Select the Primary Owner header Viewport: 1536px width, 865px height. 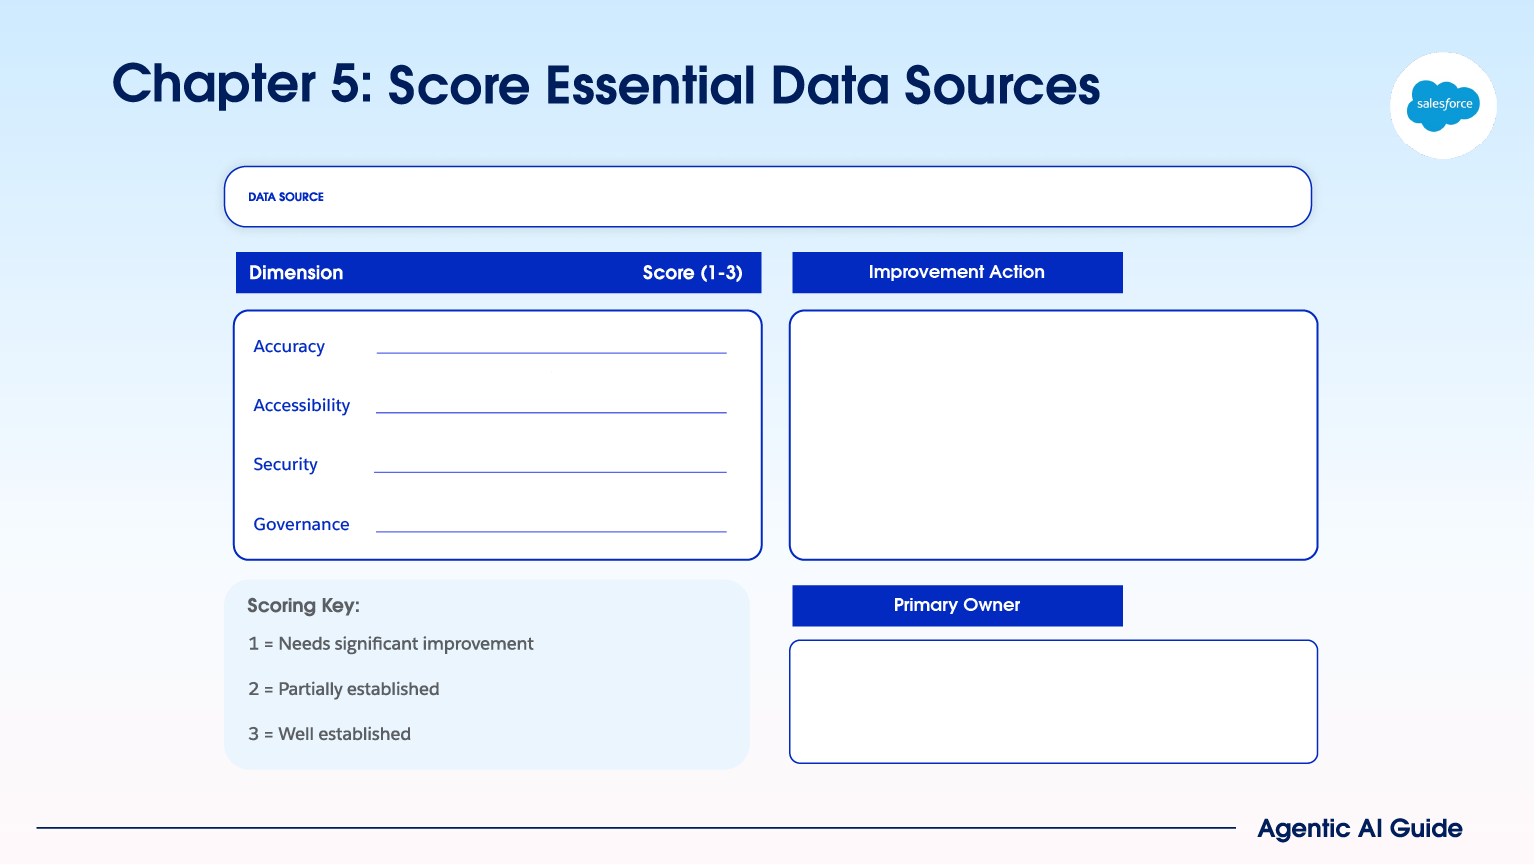(x=957, y=605)
